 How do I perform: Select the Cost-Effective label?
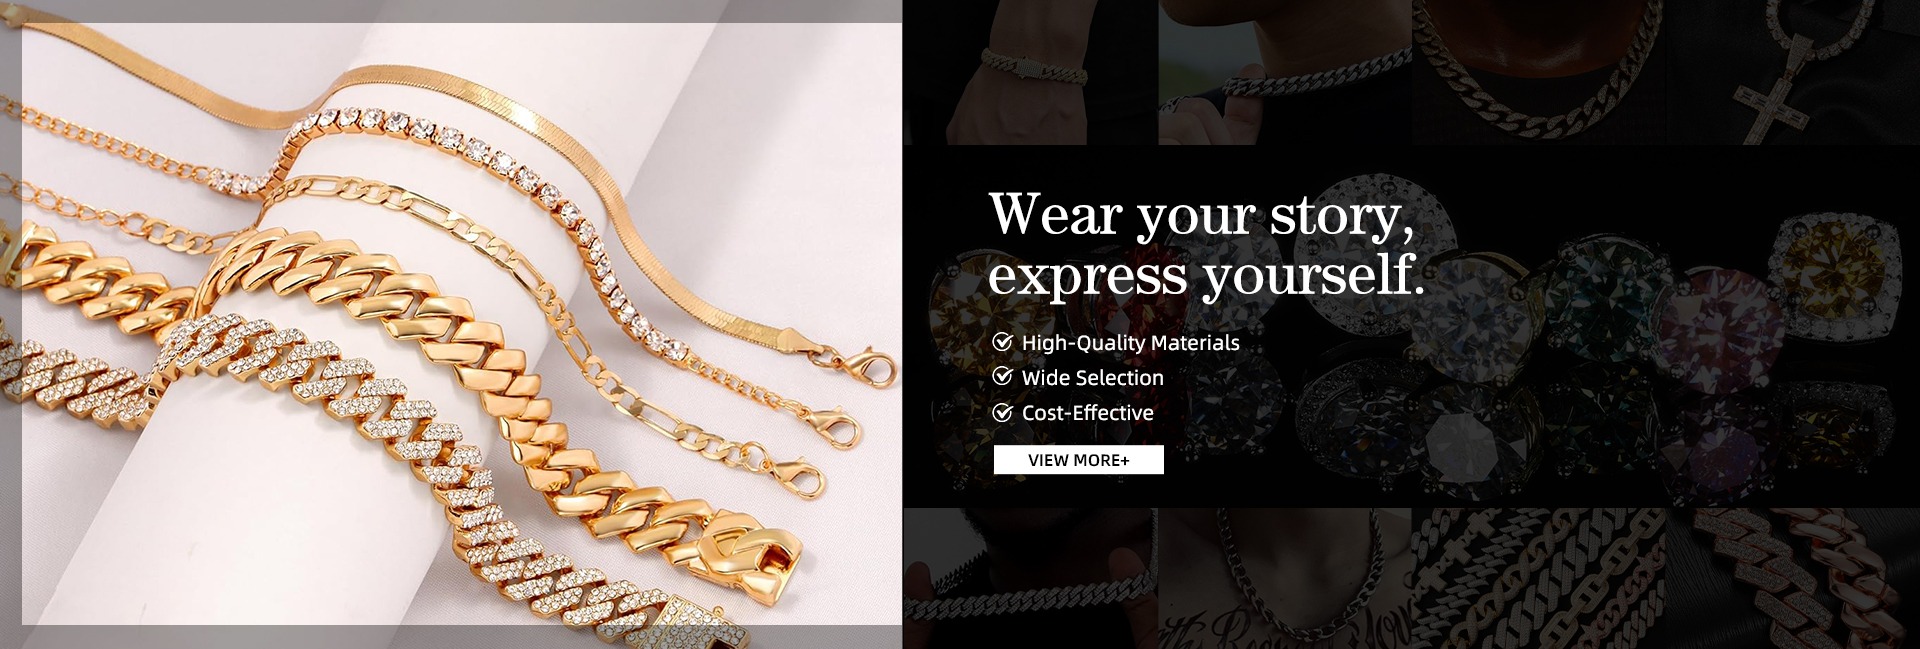click(1087, 413)
